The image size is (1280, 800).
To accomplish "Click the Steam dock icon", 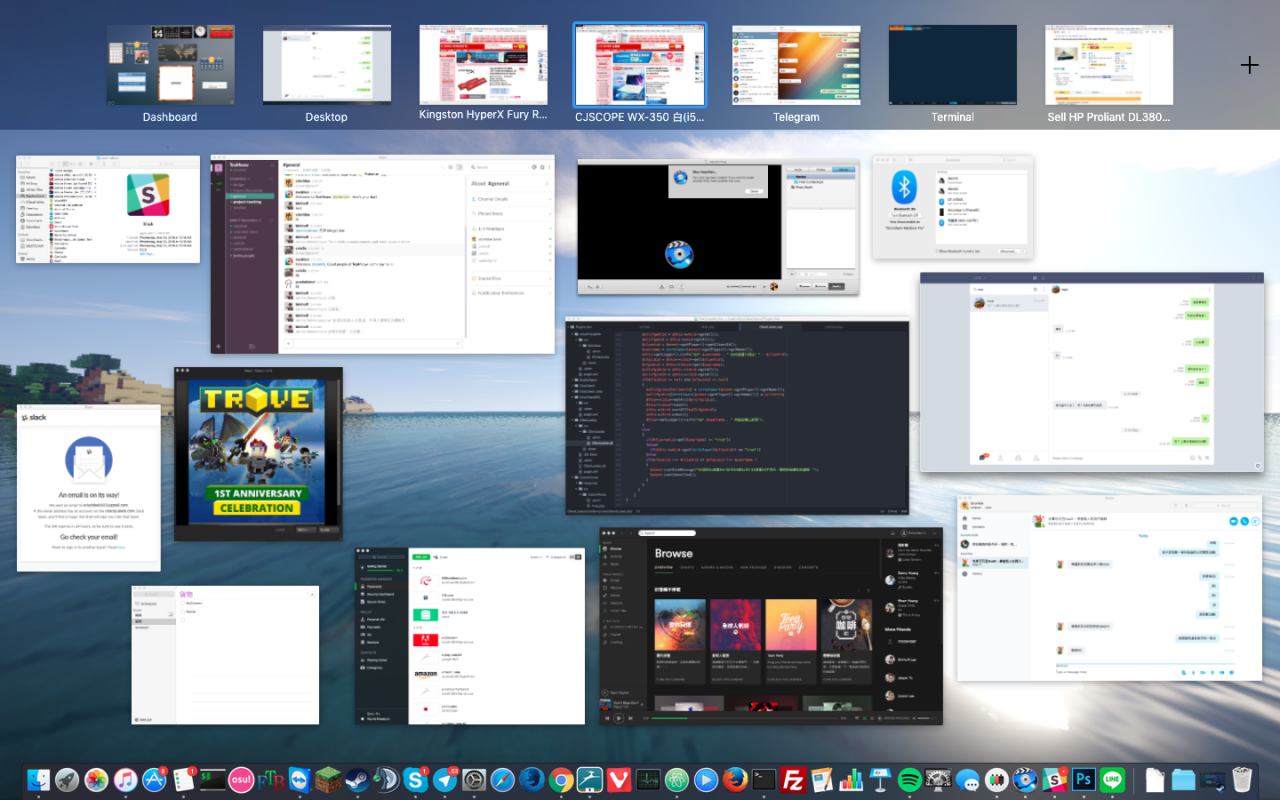I will [x=357, y=780].
